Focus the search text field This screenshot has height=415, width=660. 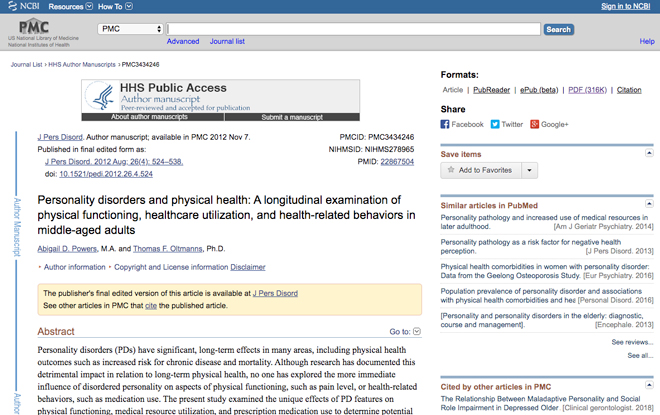(x=353, y=29)
